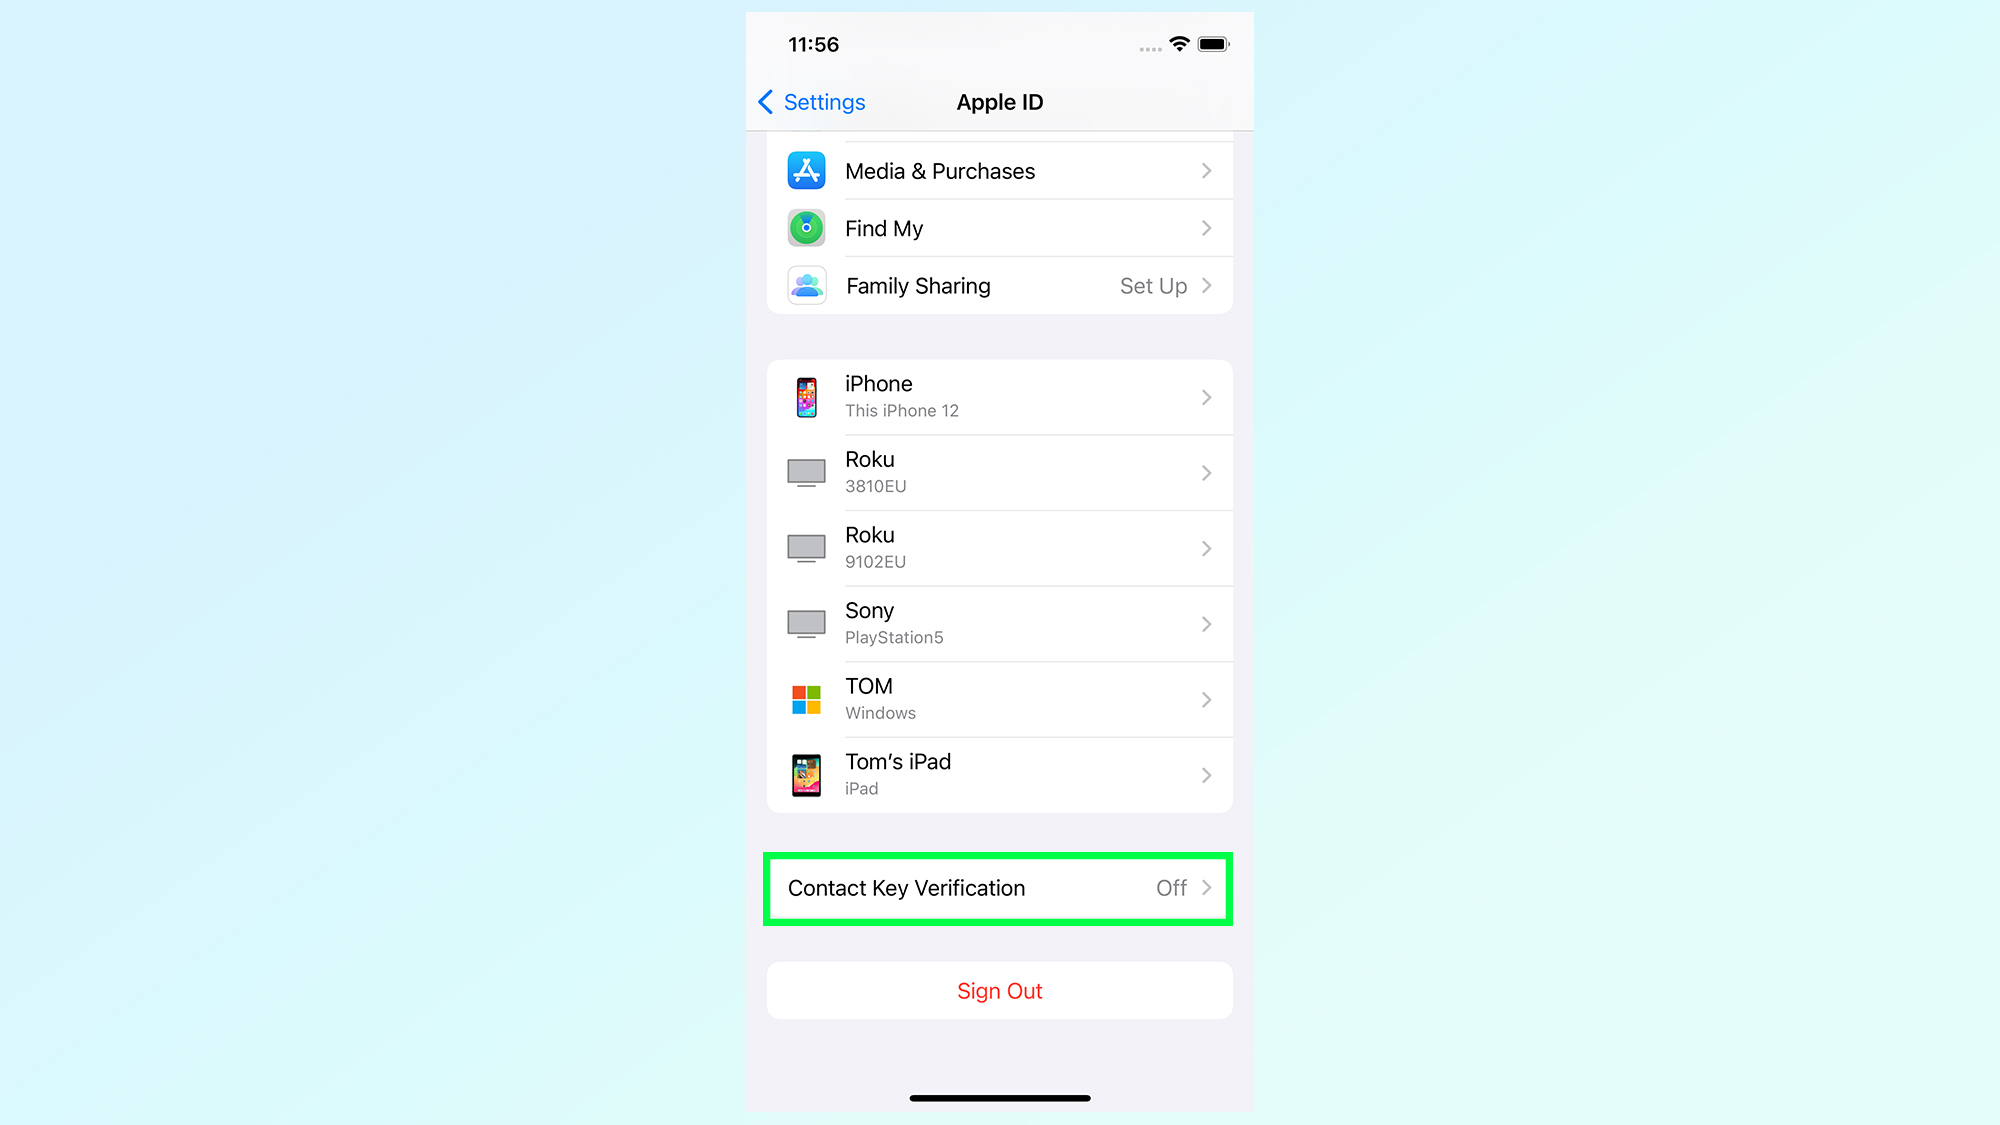Viewport: 2000px width, 1125px height.
Task: Open Tom's iPad device settings
Action: click(1000, 773)
